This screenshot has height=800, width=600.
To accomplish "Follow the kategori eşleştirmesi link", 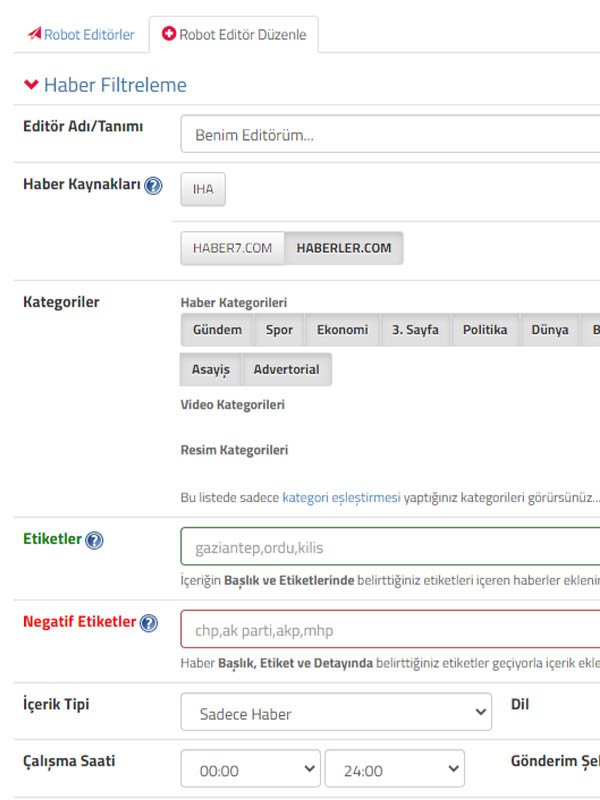I will [x=341, y=497].
